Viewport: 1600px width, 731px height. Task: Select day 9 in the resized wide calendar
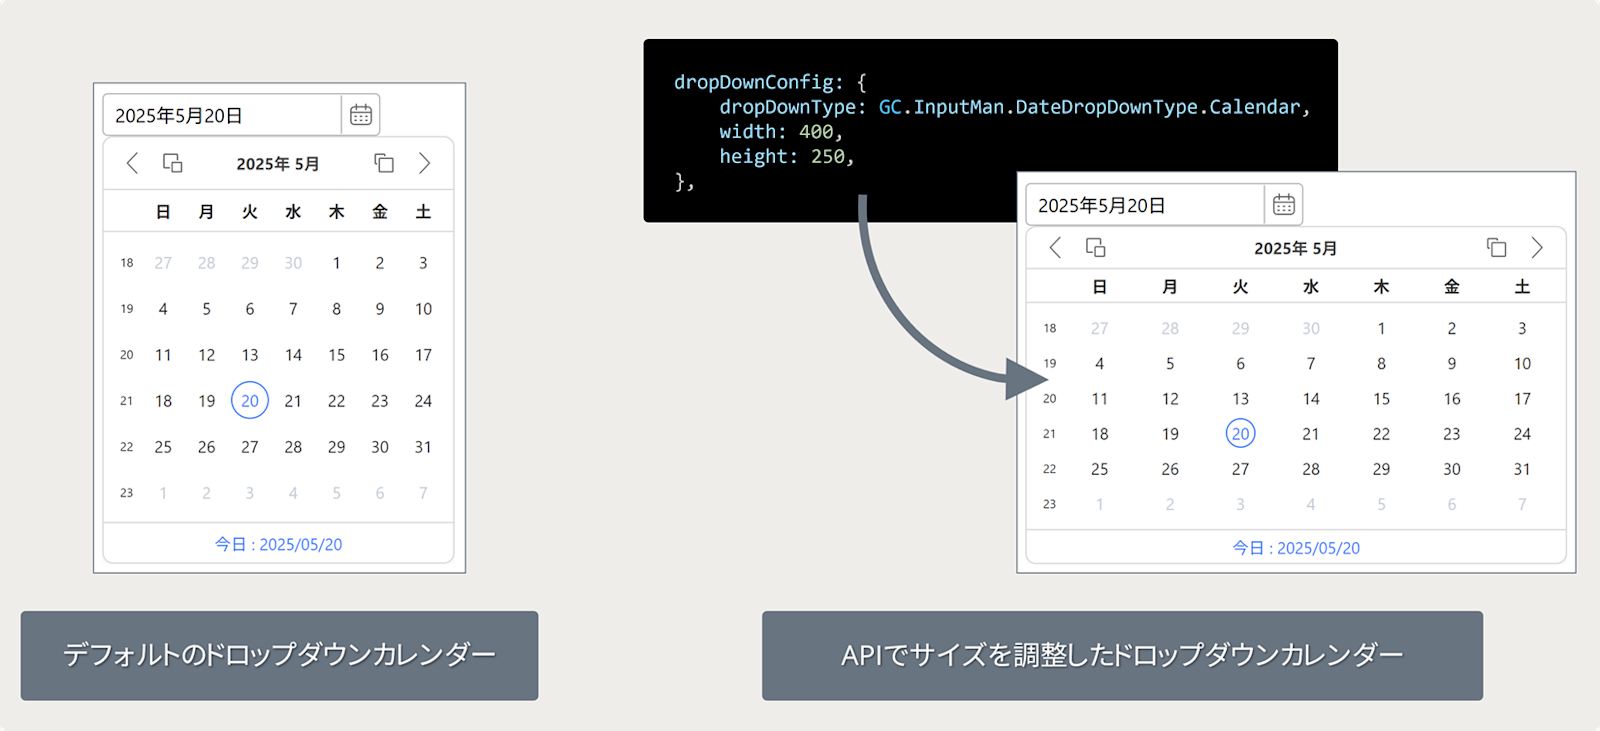(1452, 364)
